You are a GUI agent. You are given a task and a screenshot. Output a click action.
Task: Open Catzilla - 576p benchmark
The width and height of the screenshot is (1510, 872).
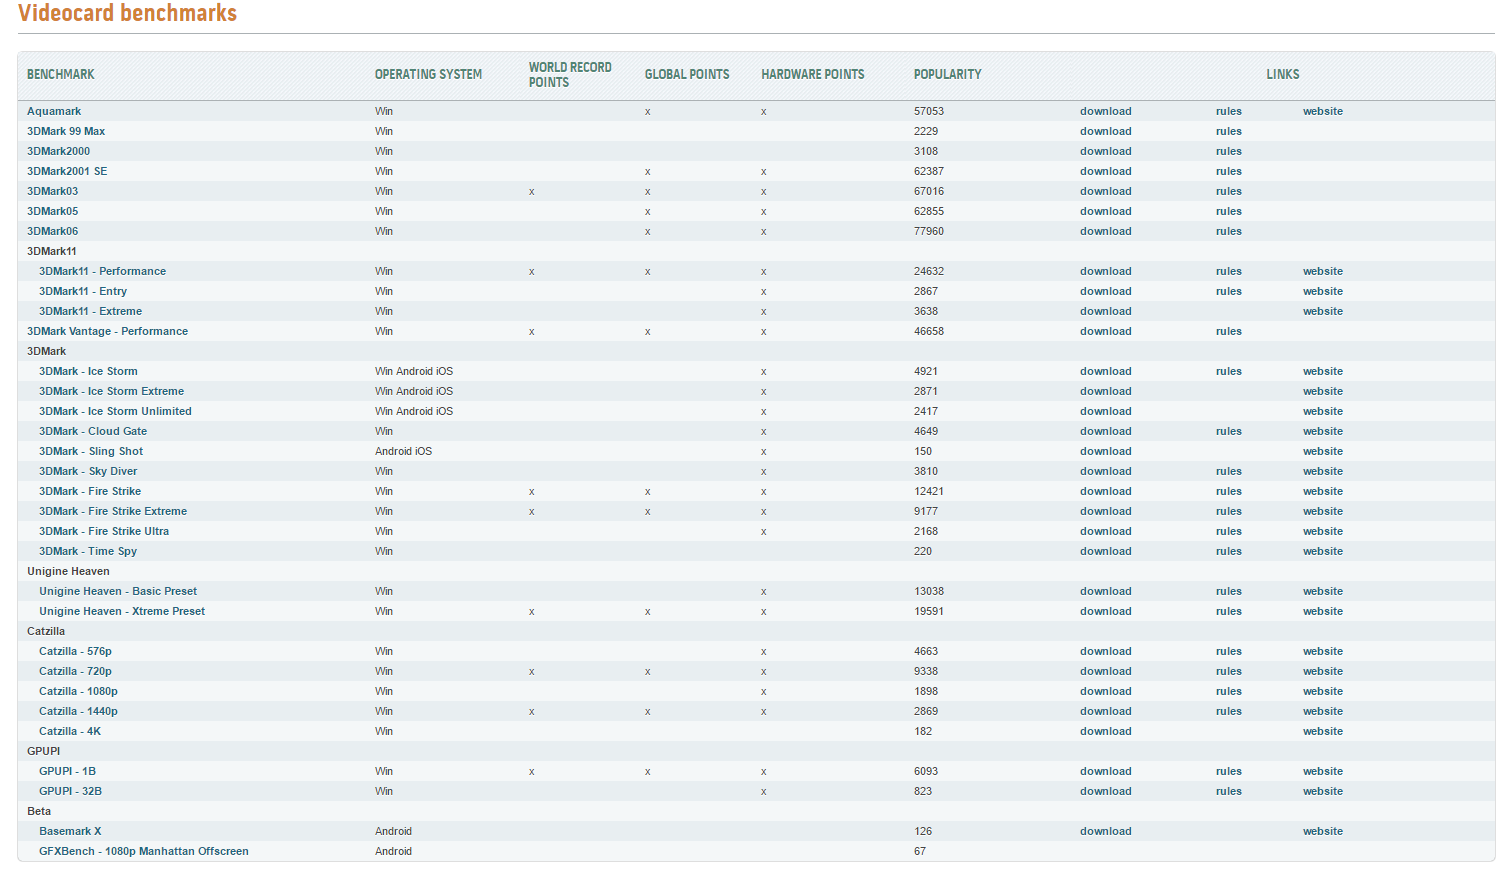click(x=75, y=651)
